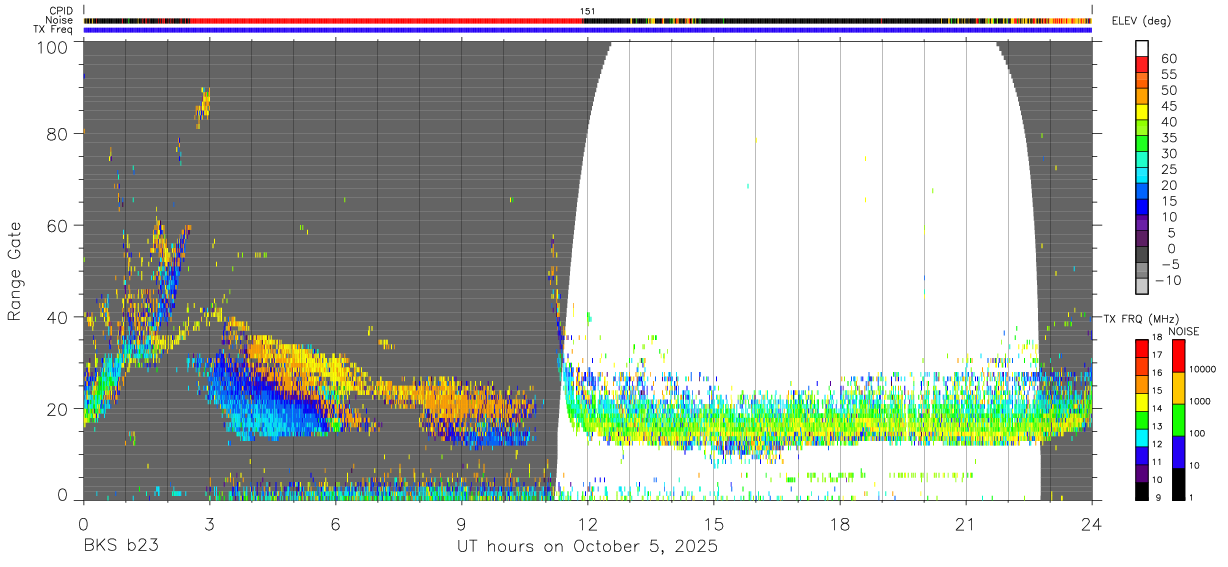
Task: Click elevation scale value 35
Action: [x=1167, y=137]
